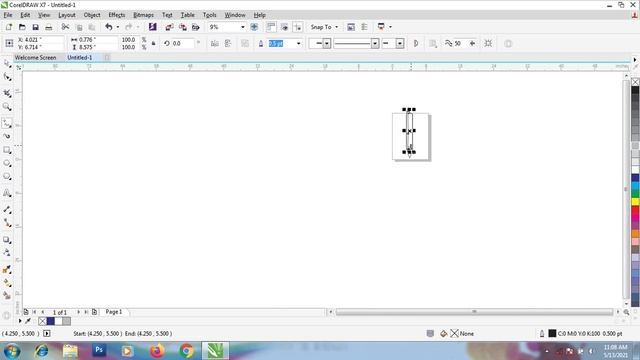Open a file using the folder icon
The image size is (640, 360).
[x=22, y=27]
